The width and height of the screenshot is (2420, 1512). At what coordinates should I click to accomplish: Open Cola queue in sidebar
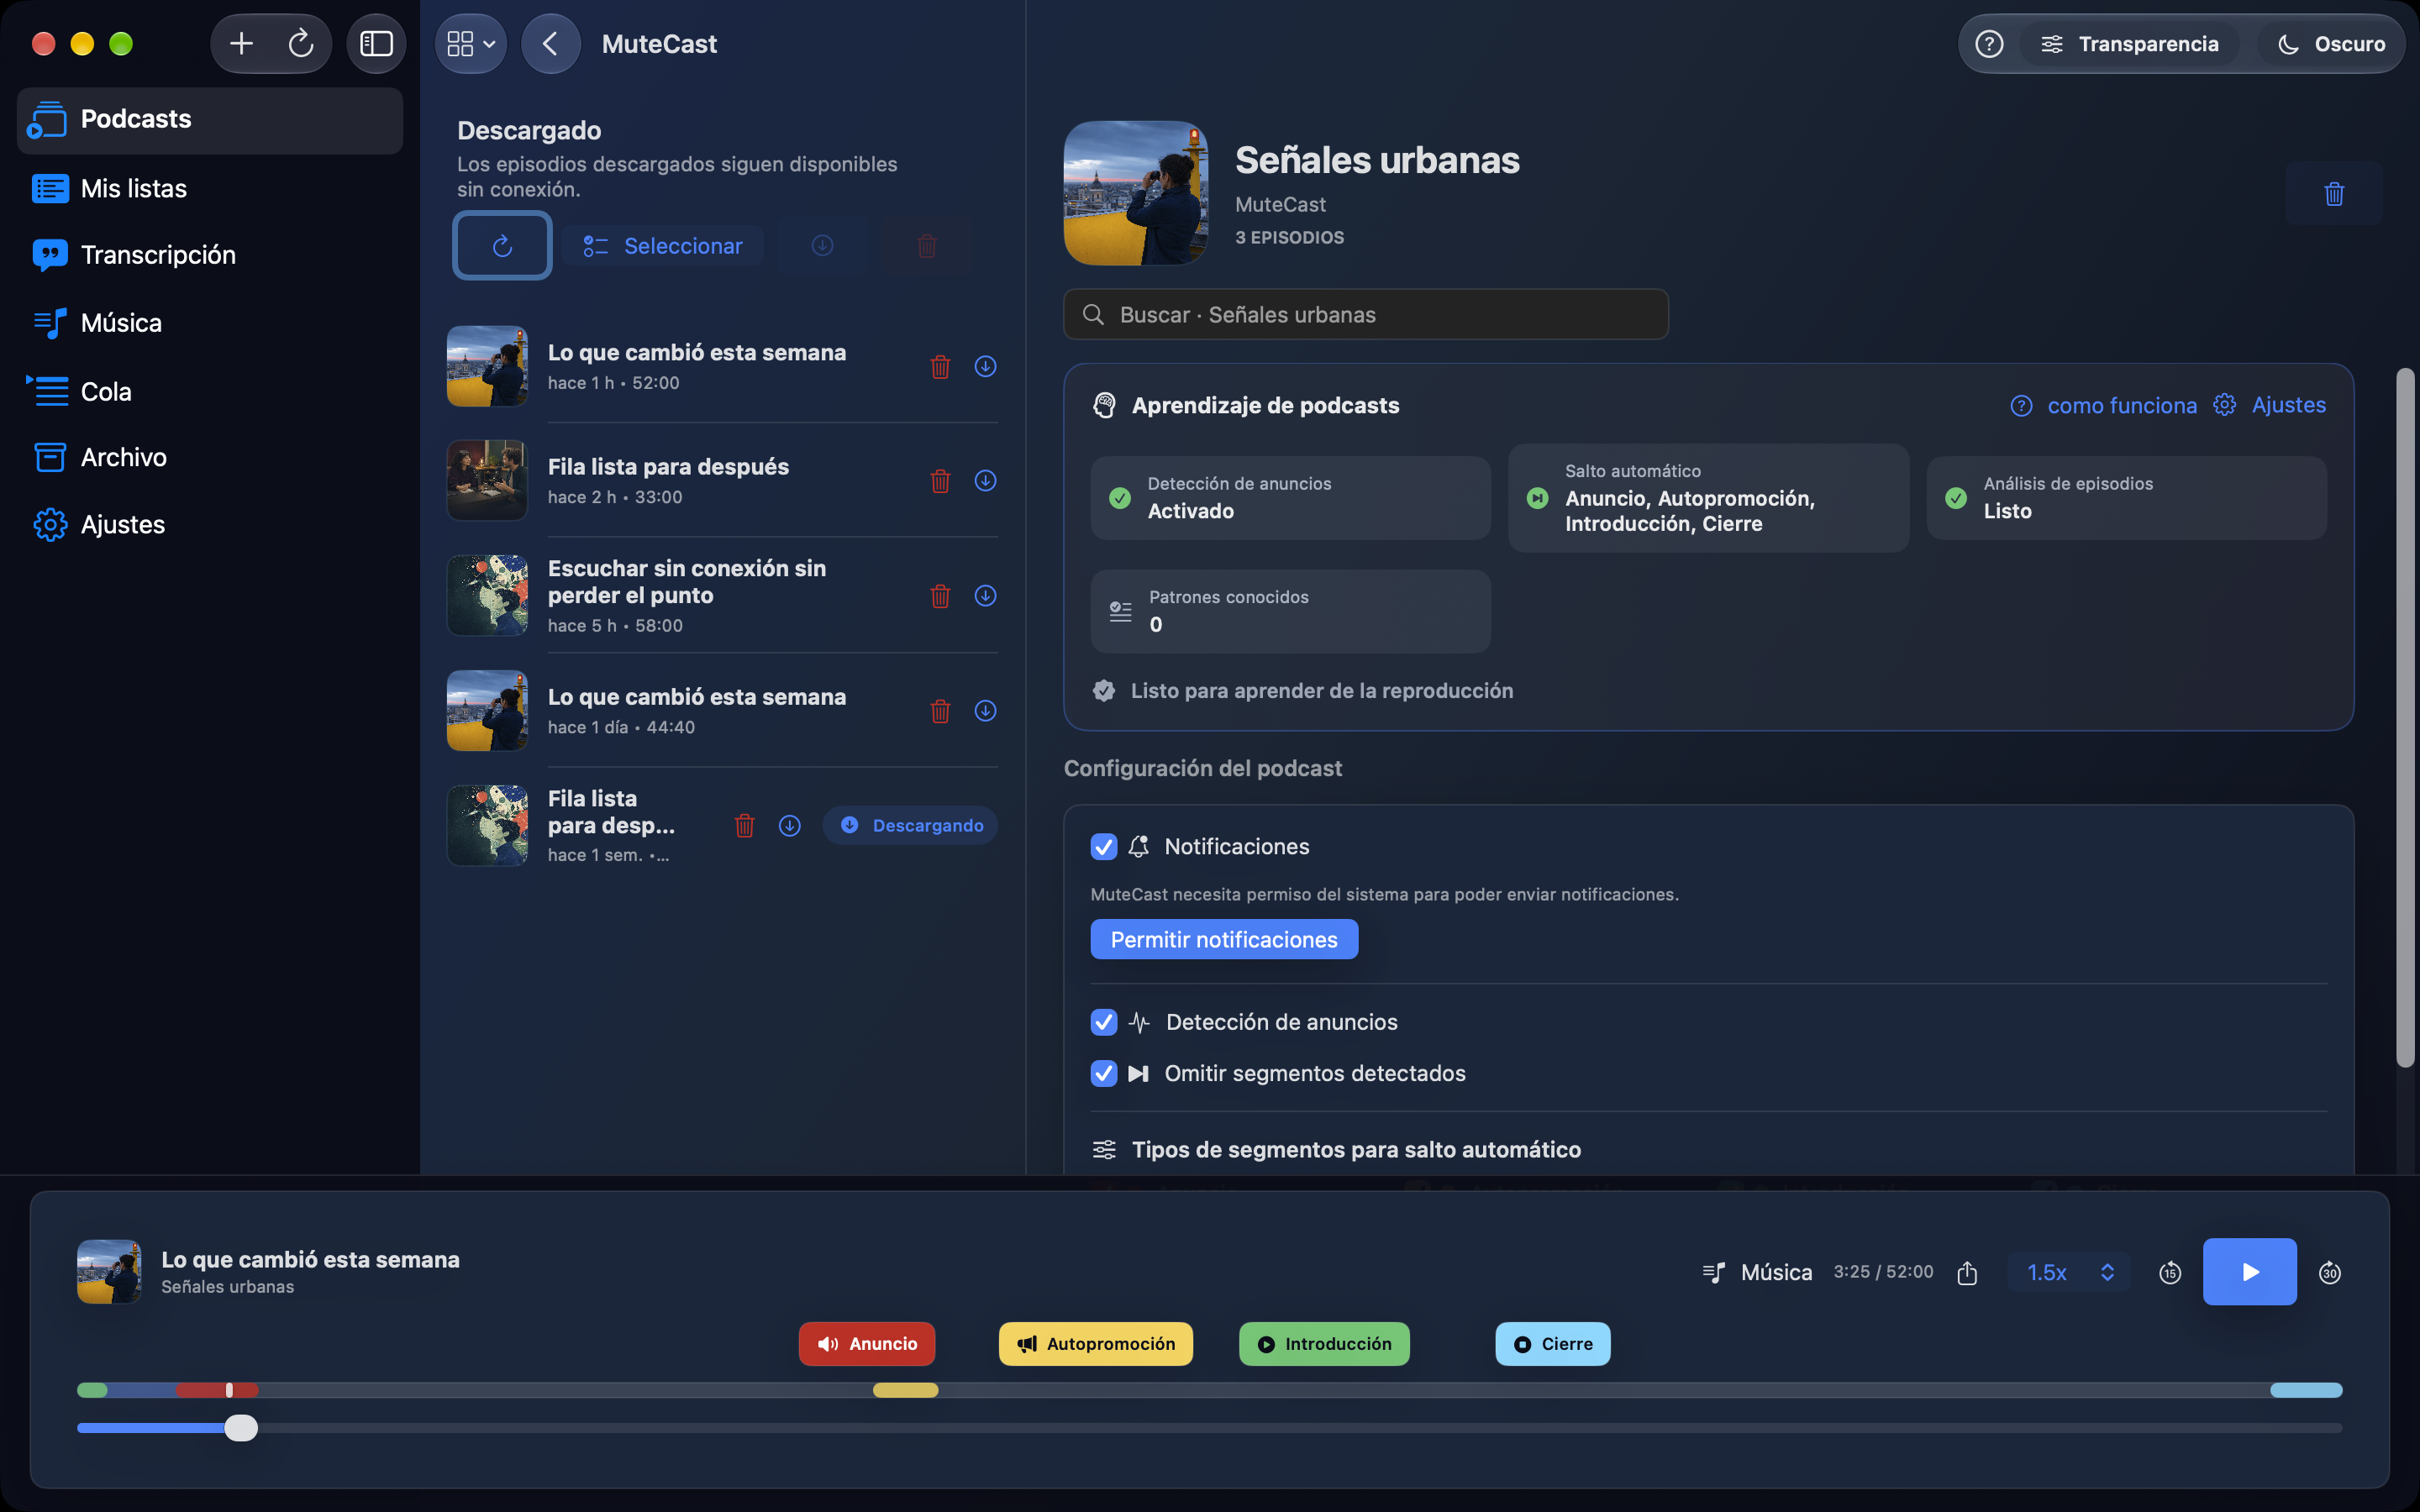click(210, 391)
